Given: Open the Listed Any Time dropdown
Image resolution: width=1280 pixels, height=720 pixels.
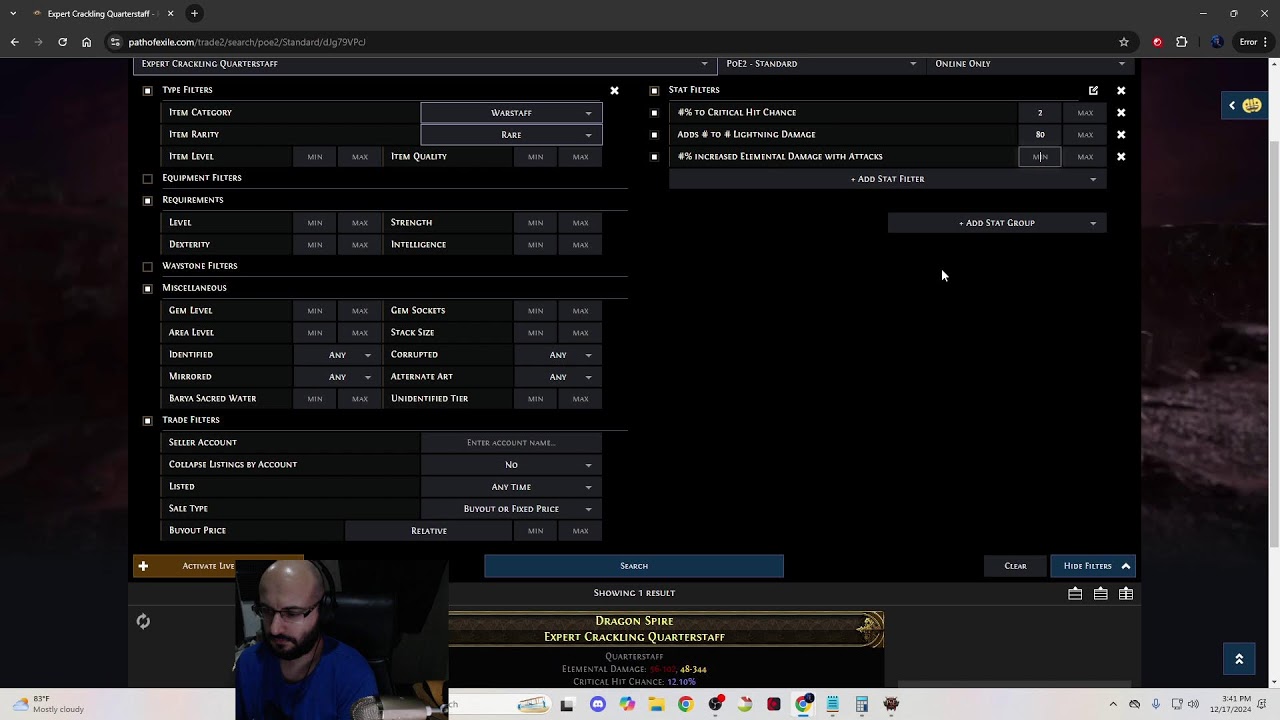Looking at the screenshot, I should click(511, 486).
